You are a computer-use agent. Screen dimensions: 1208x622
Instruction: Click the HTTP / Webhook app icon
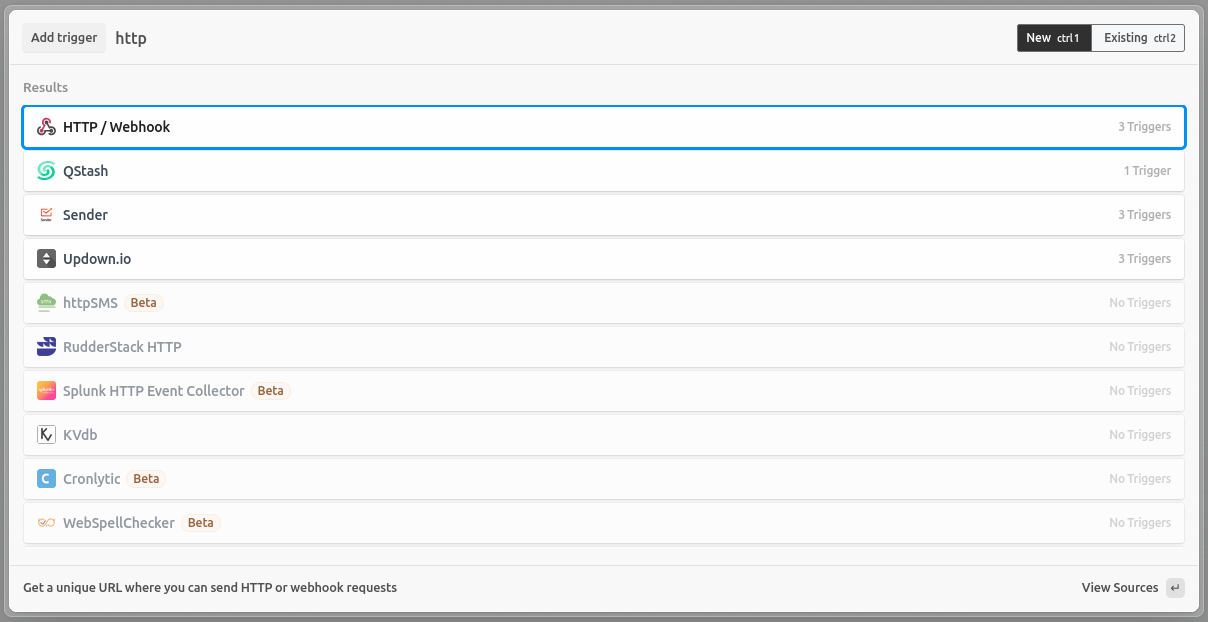pyautogui.click(x=46, y=126)
